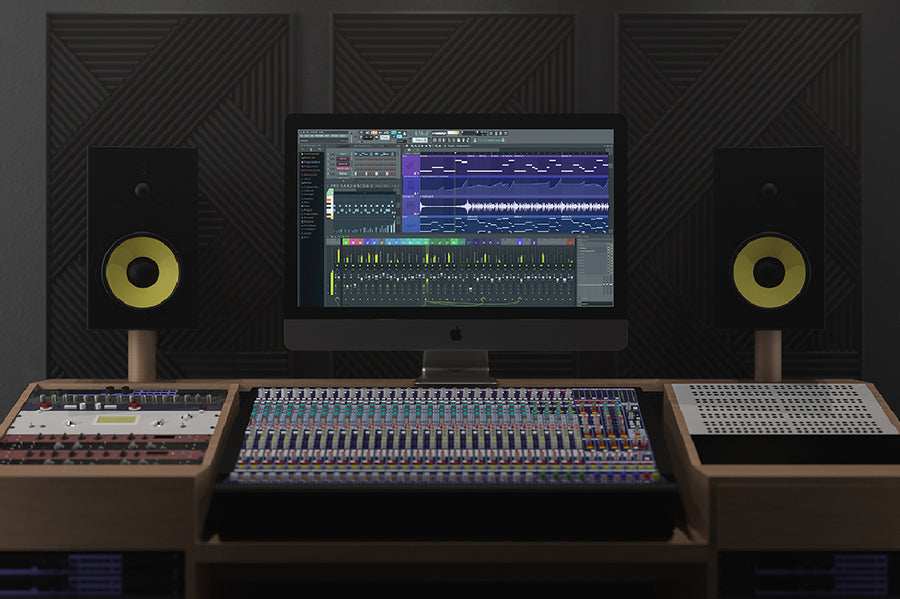
Task: Mute the first channel in the Channel Rack
Action: 329,154
